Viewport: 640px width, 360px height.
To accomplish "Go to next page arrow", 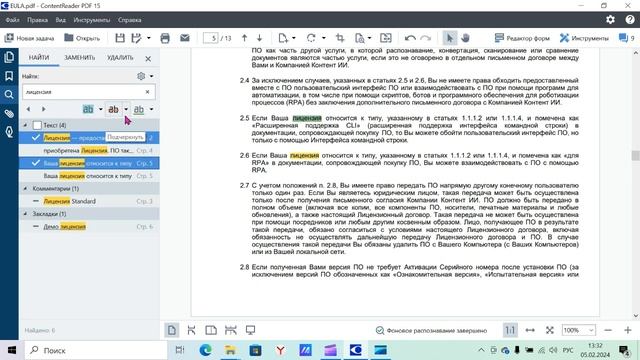I will [x=260, y=38].
